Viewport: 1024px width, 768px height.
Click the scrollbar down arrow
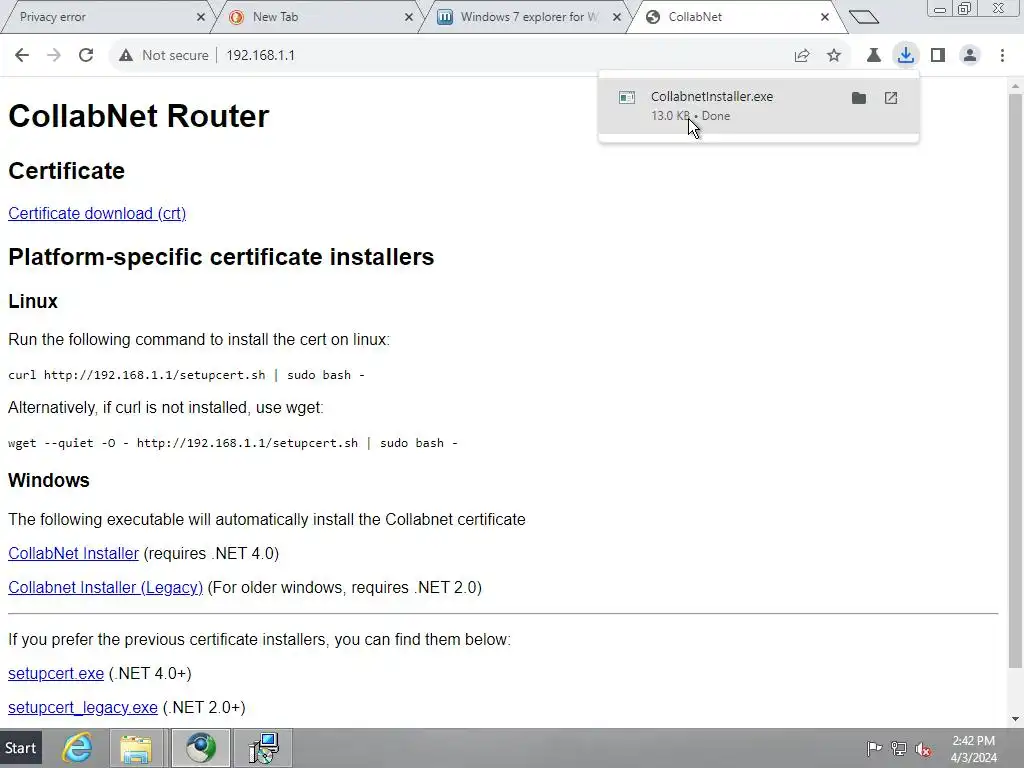point(1015,719)
